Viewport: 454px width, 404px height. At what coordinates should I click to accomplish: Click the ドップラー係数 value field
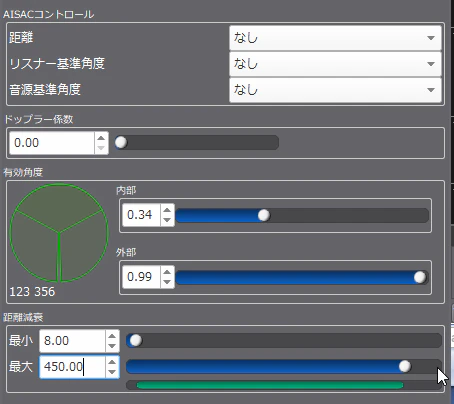[52, 143]
